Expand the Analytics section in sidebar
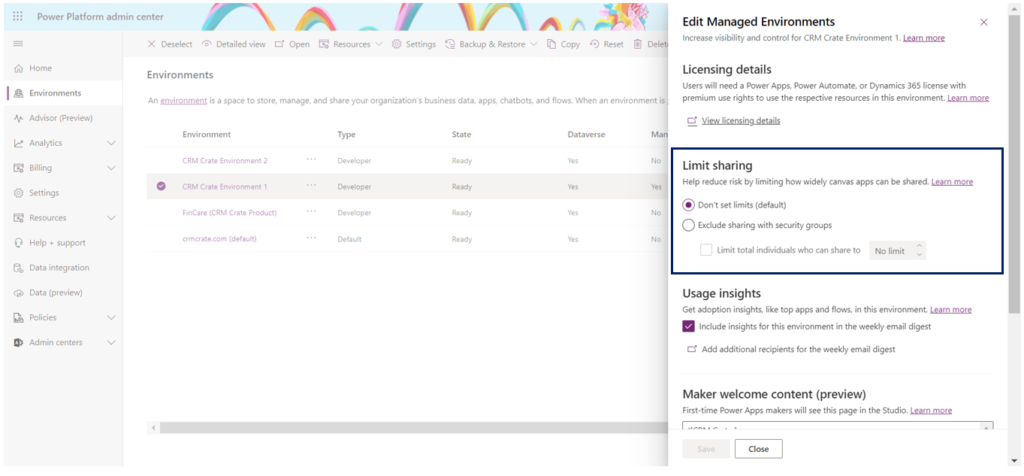 coord(111,143)
